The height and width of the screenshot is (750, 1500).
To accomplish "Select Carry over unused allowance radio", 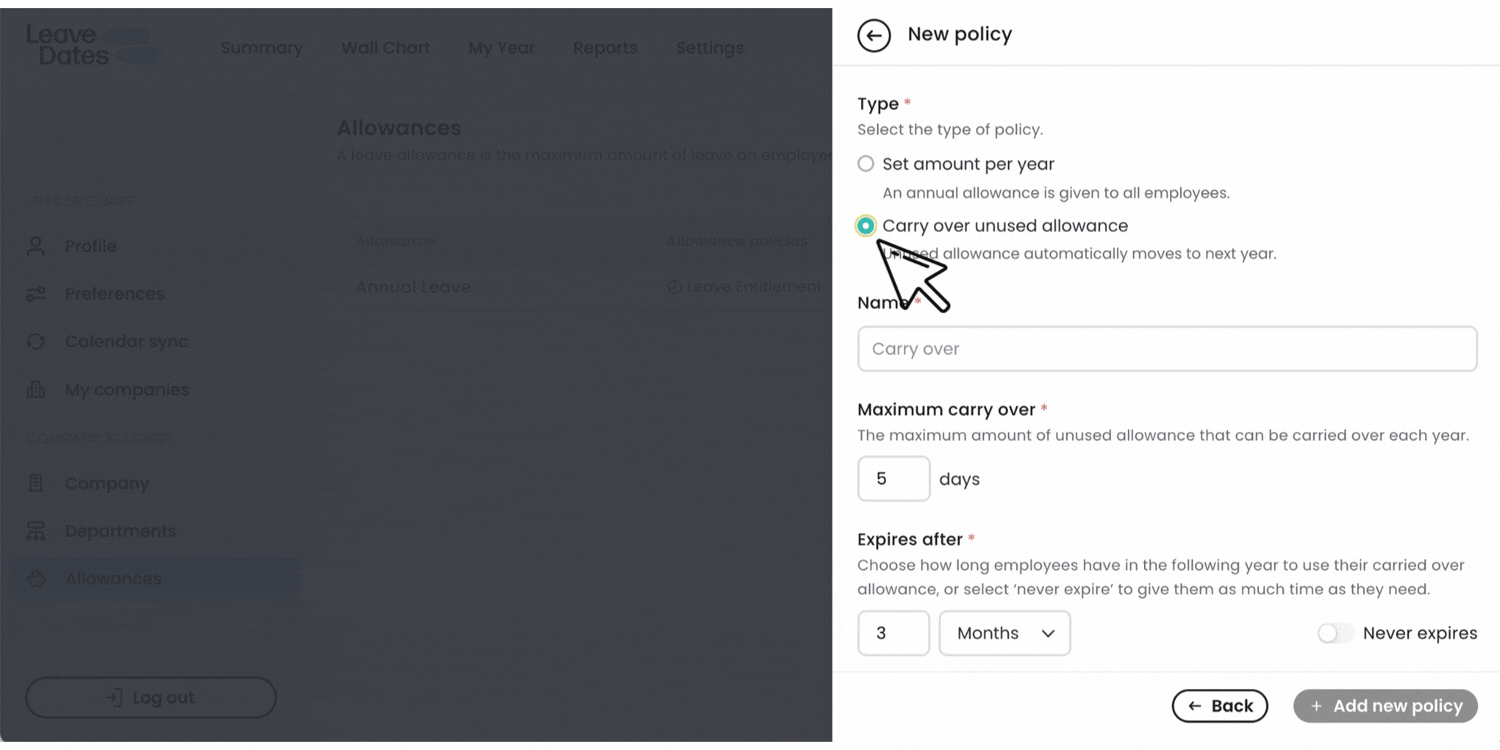I will click(866, 226).
